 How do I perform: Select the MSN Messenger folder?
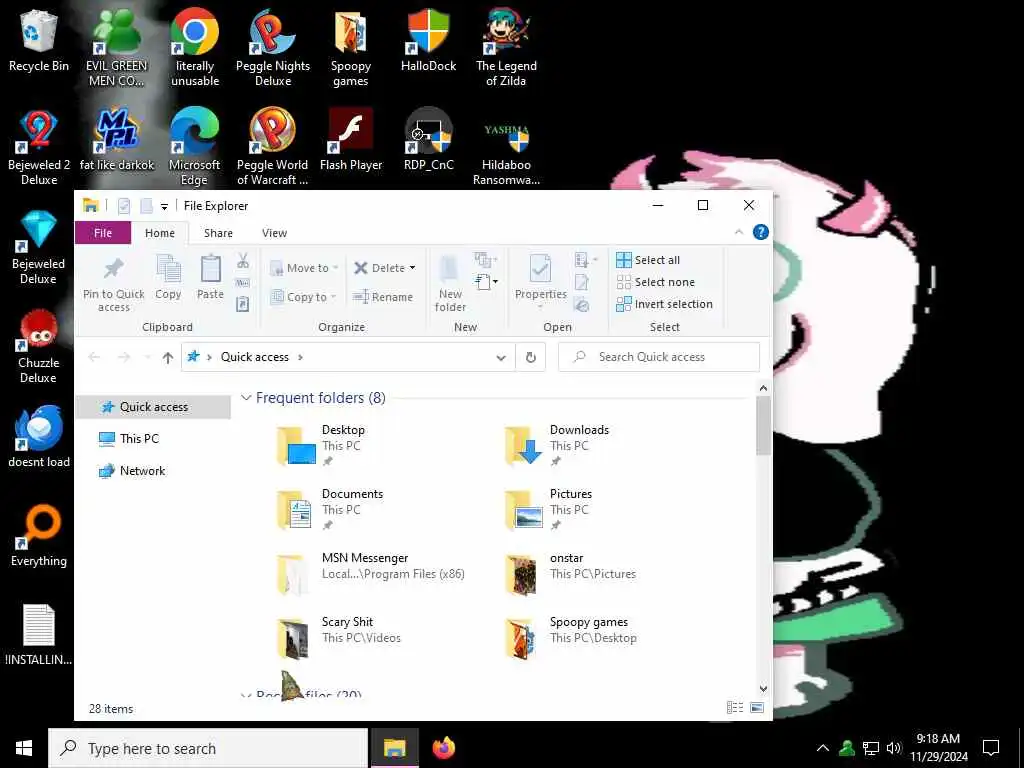pyautogui.click(x=371, y=573)
